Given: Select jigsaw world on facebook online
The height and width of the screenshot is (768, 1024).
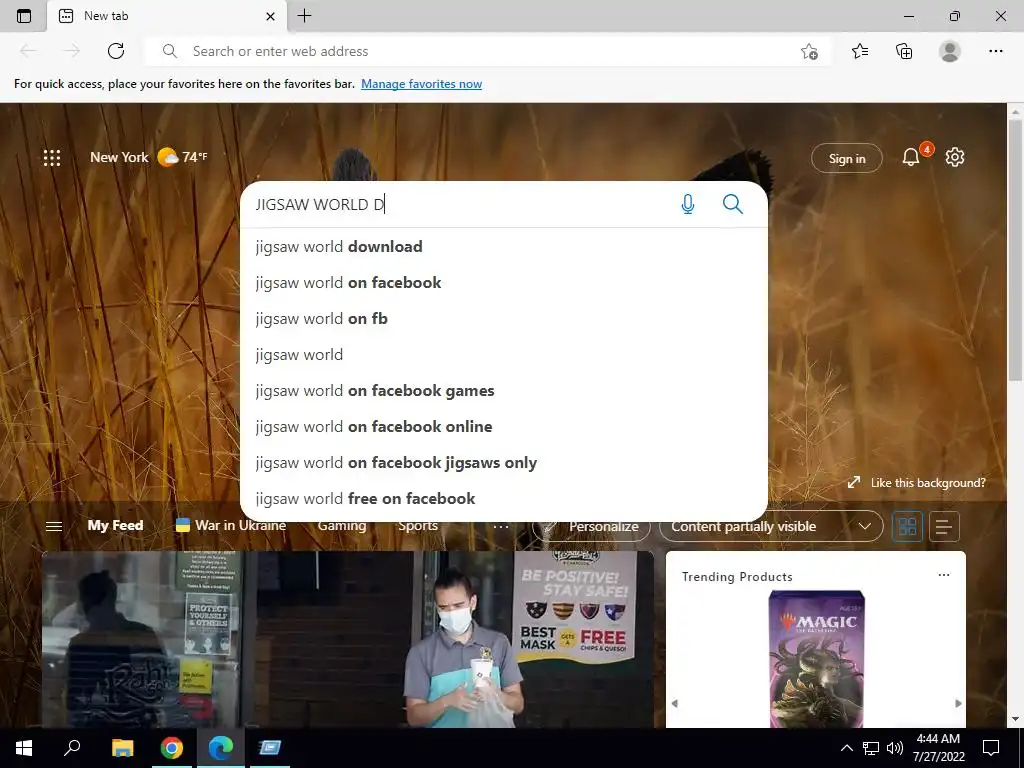Looking at the screenshot, I should (x=504, y=426).
